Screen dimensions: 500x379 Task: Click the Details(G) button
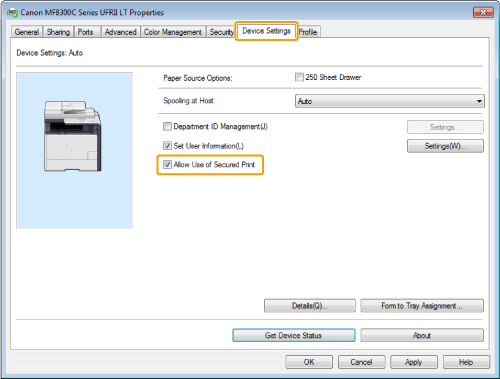click(310, 306)
